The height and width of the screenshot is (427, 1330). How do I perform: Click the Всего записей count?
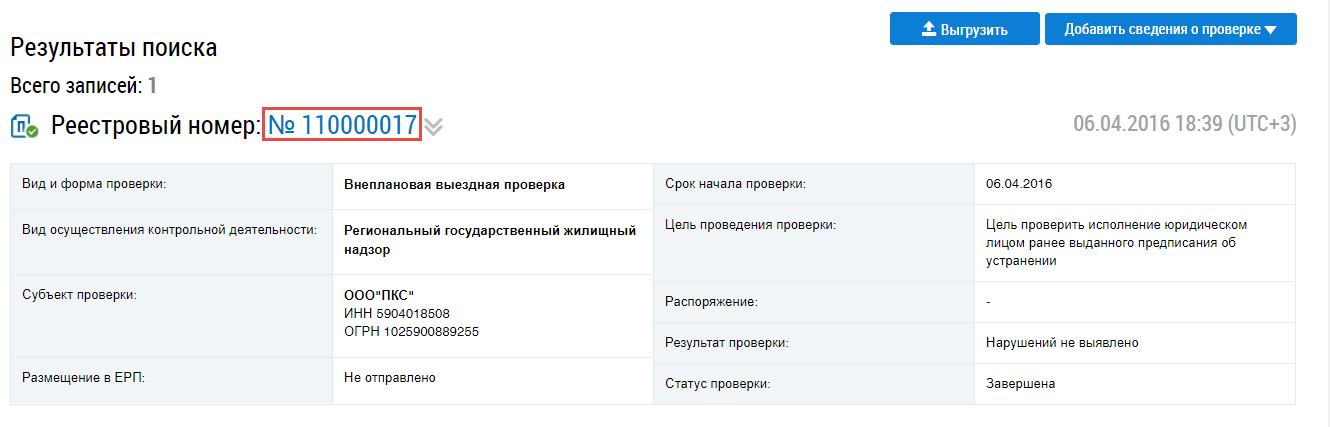(x=152, y=86)
